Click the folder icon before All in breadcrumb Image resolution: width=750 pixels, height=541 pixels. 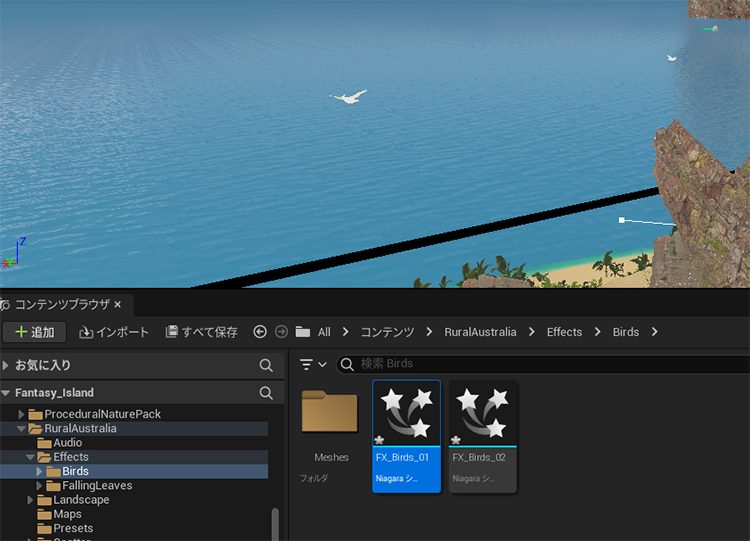point(302,332)
